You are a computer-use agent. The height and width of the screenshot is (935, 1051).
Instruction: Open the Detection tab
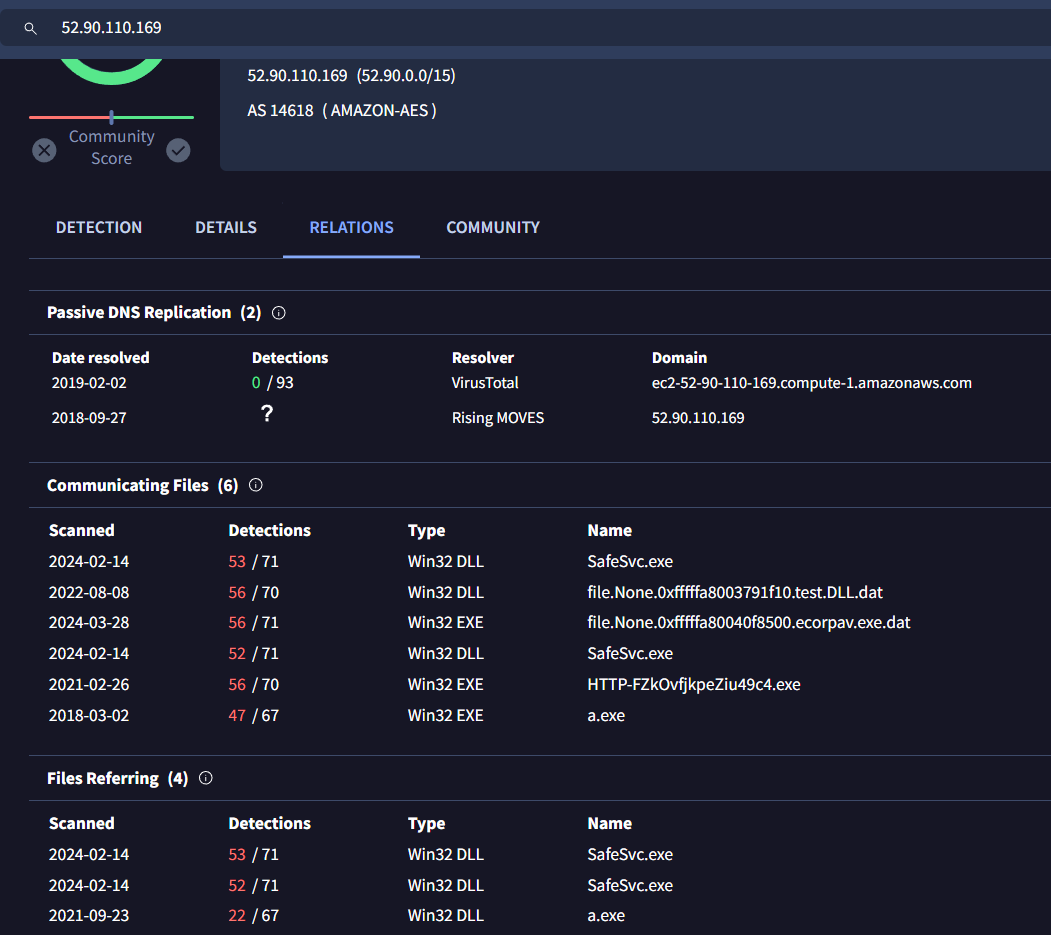[99, 228]
